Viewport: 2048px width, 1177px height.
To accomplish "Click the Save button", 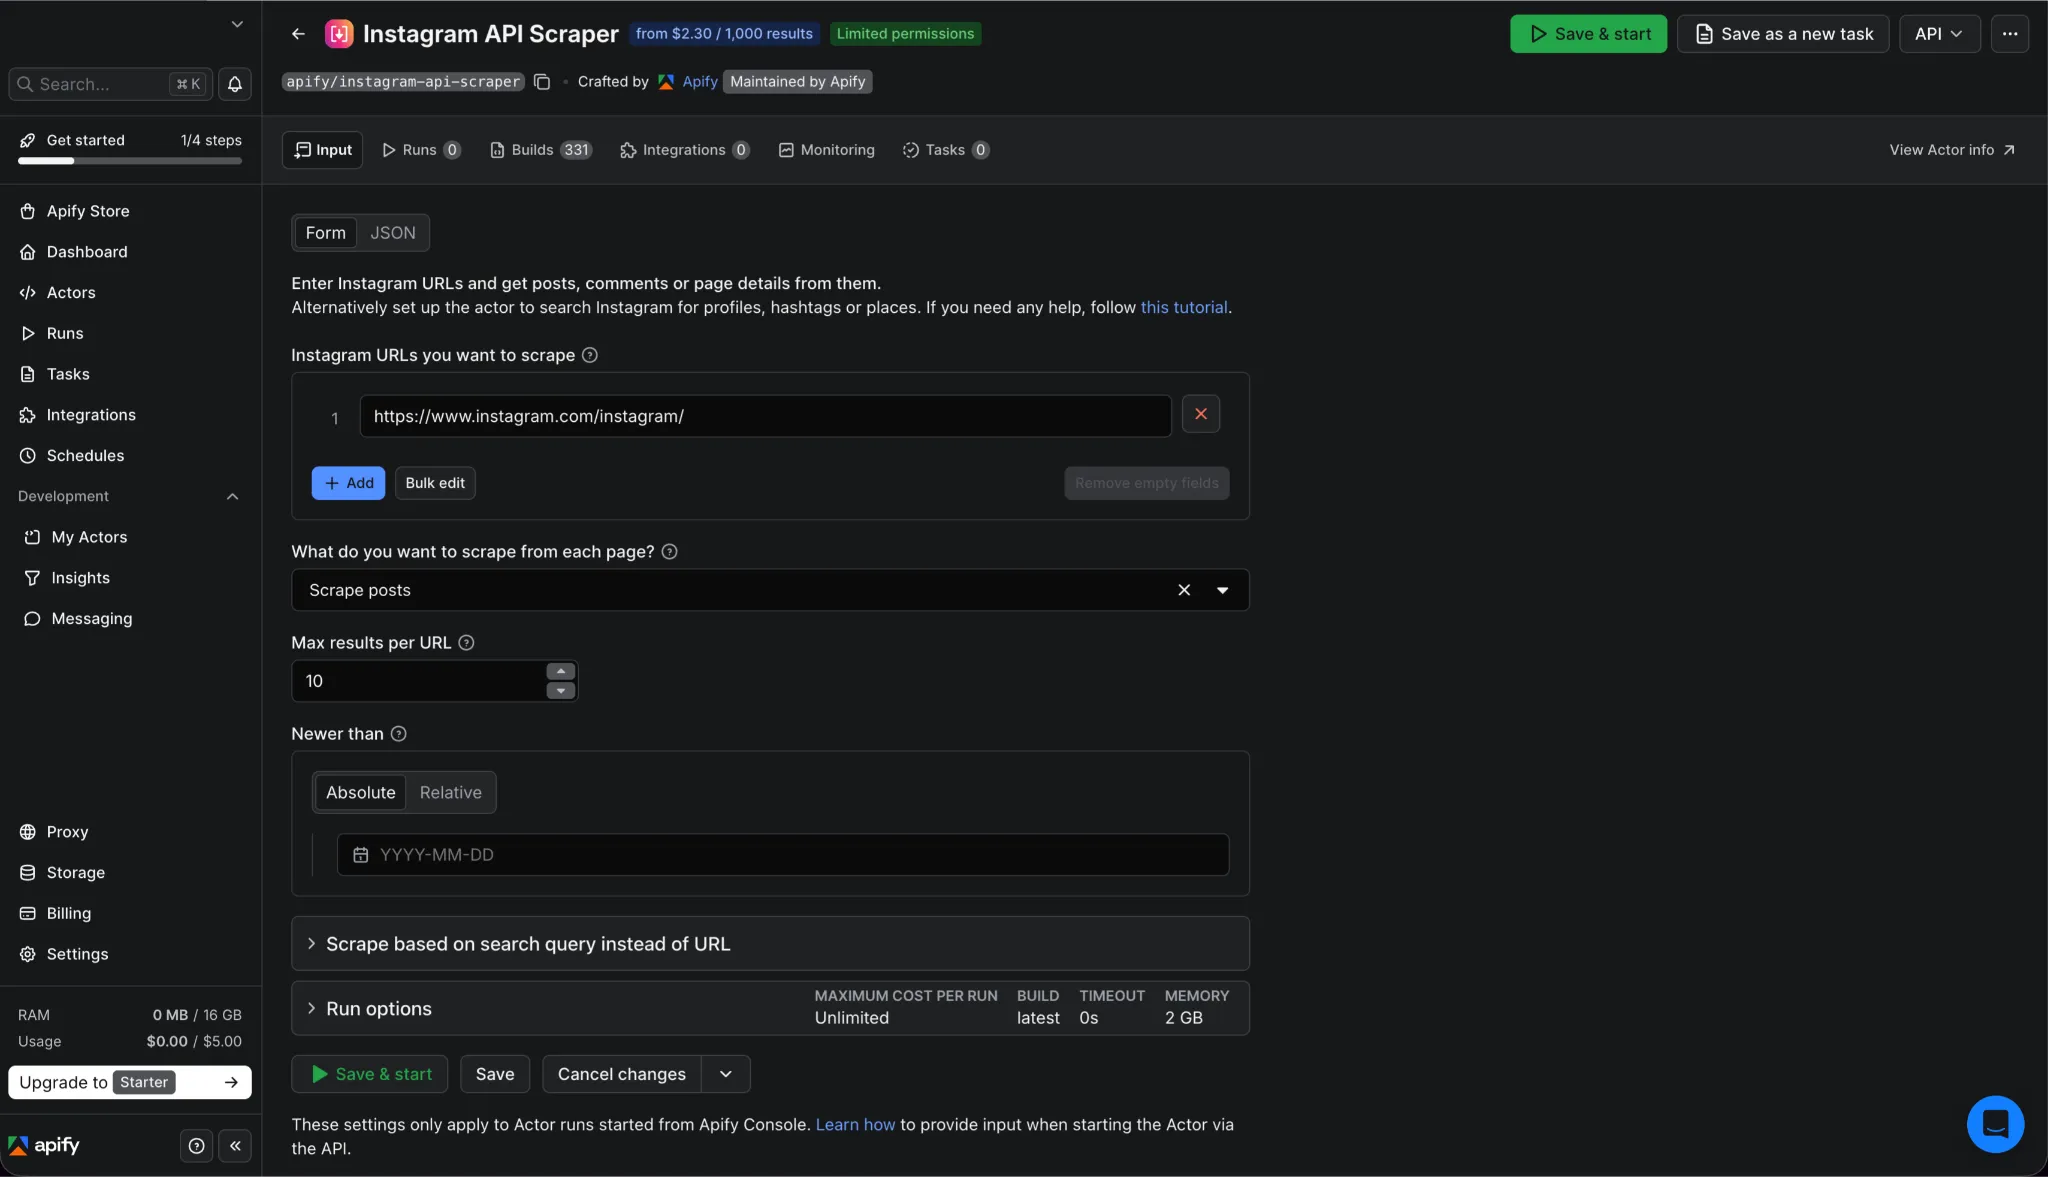I will click(495, 1074).
